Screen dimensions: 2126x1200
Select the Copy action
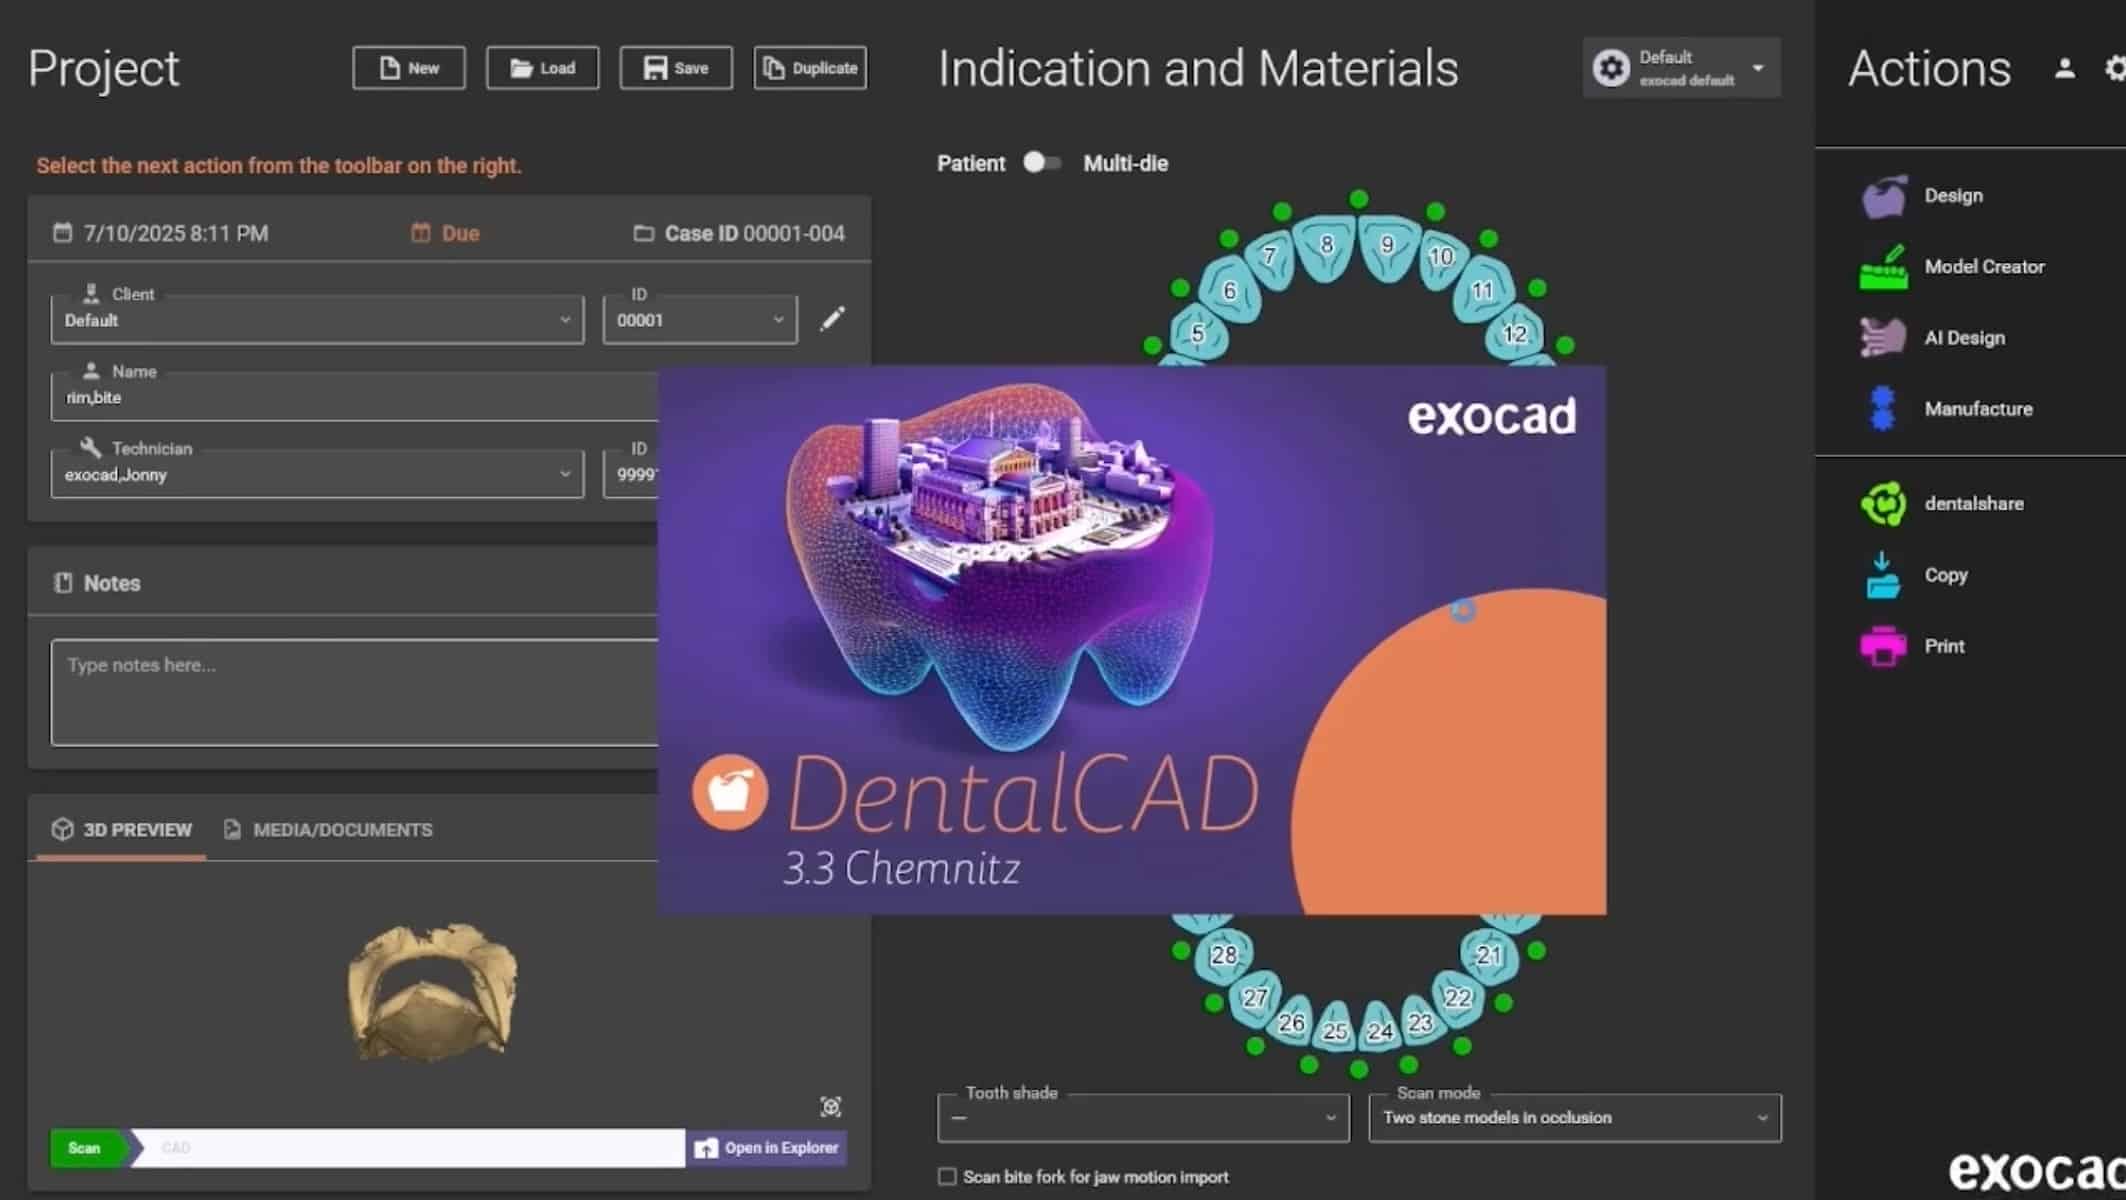tap(1884, 574)
